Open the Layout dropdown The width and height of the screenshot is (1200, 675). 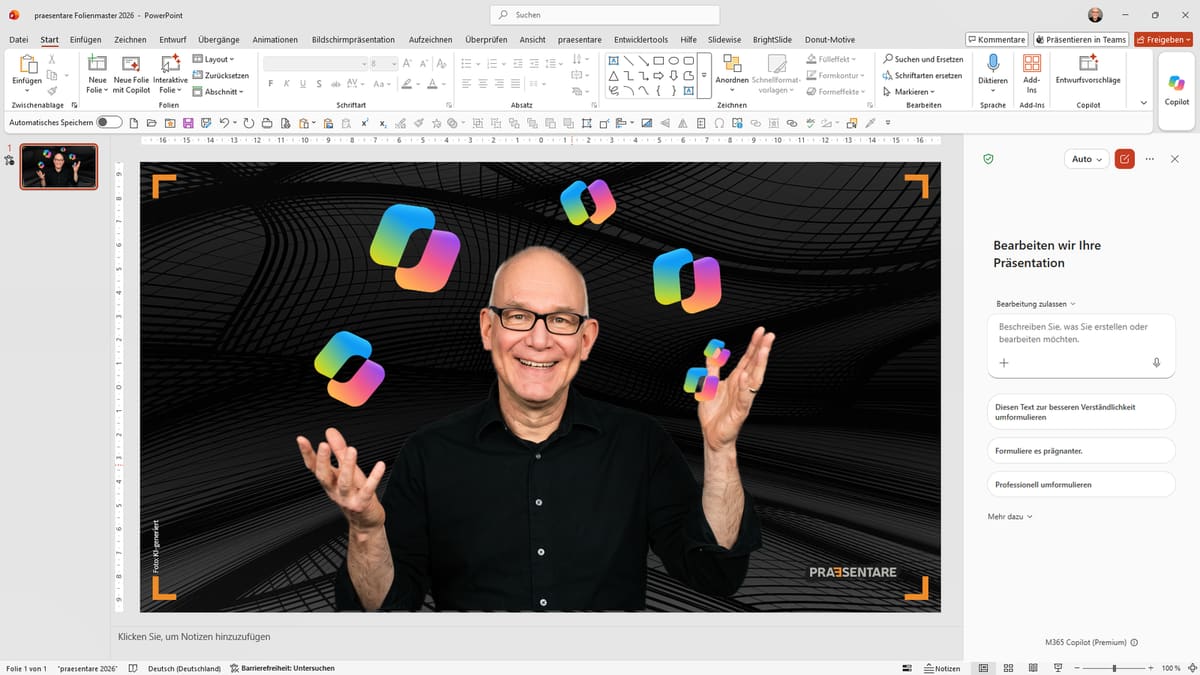[x=214, y=59]
